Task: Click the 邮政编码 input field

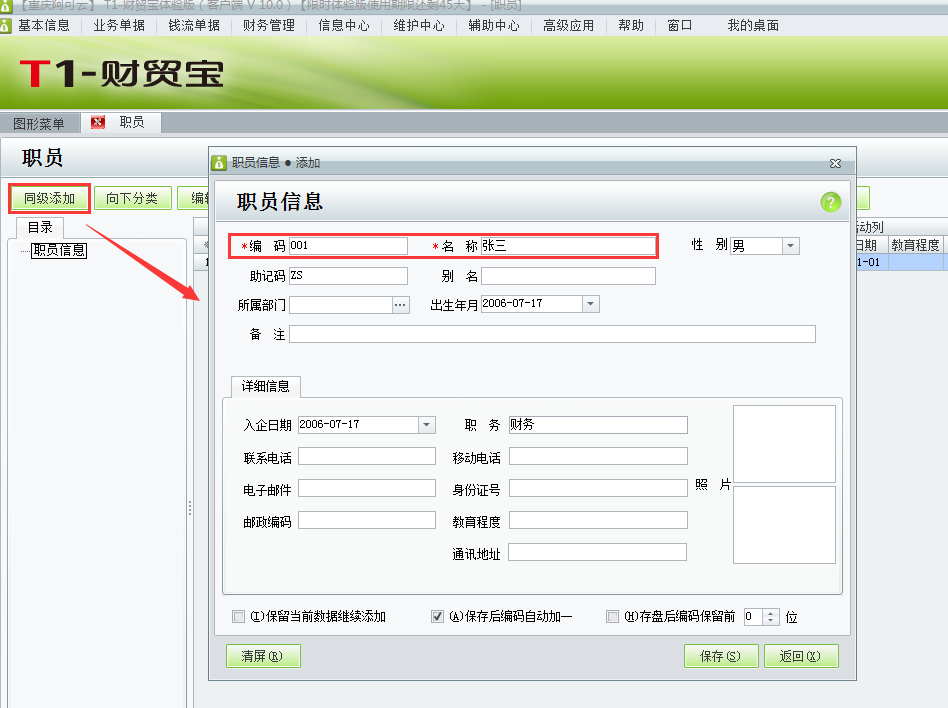Action: (367, 520)
